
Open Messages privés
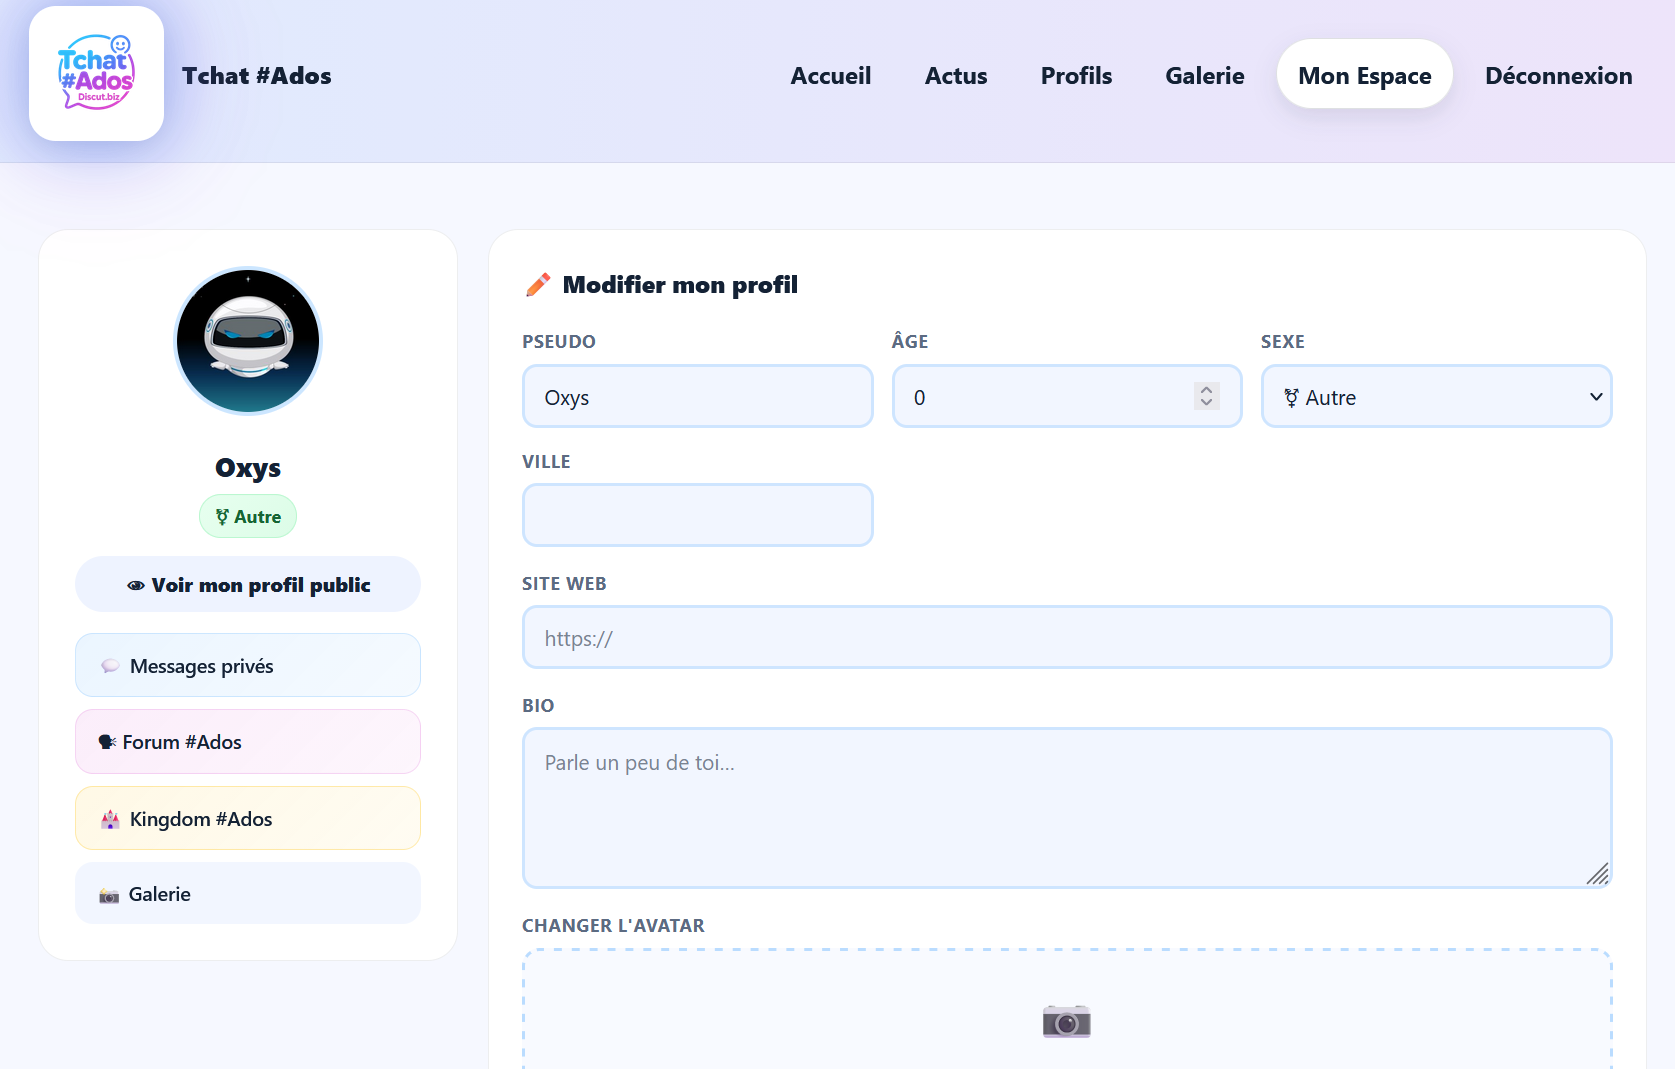tap(248, 666)
